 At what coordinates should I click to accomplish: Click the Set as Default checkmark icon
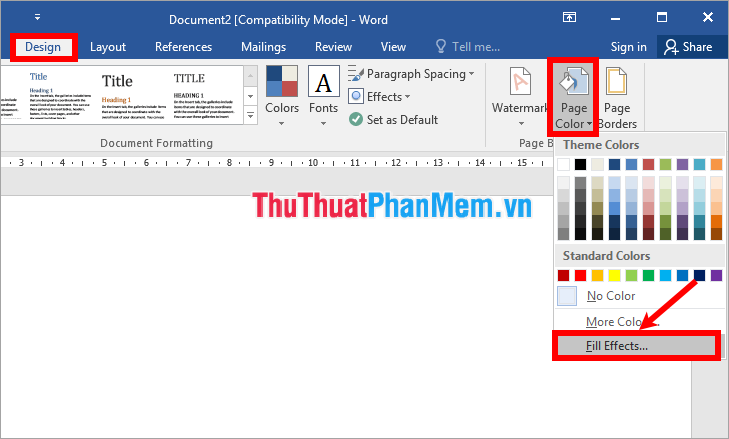tap(356, 119)
